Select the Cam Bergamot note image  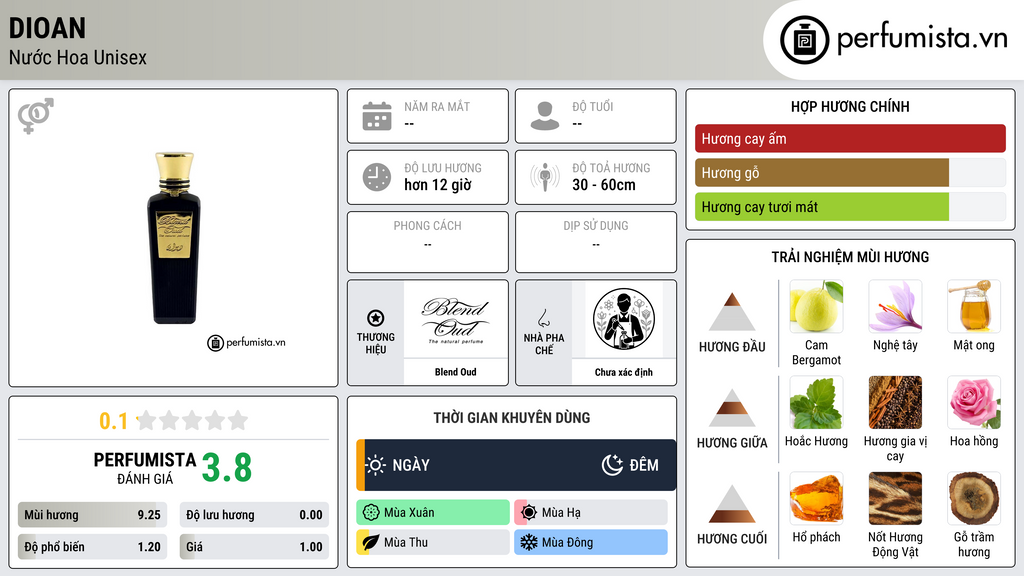click(x=816, y=306)
